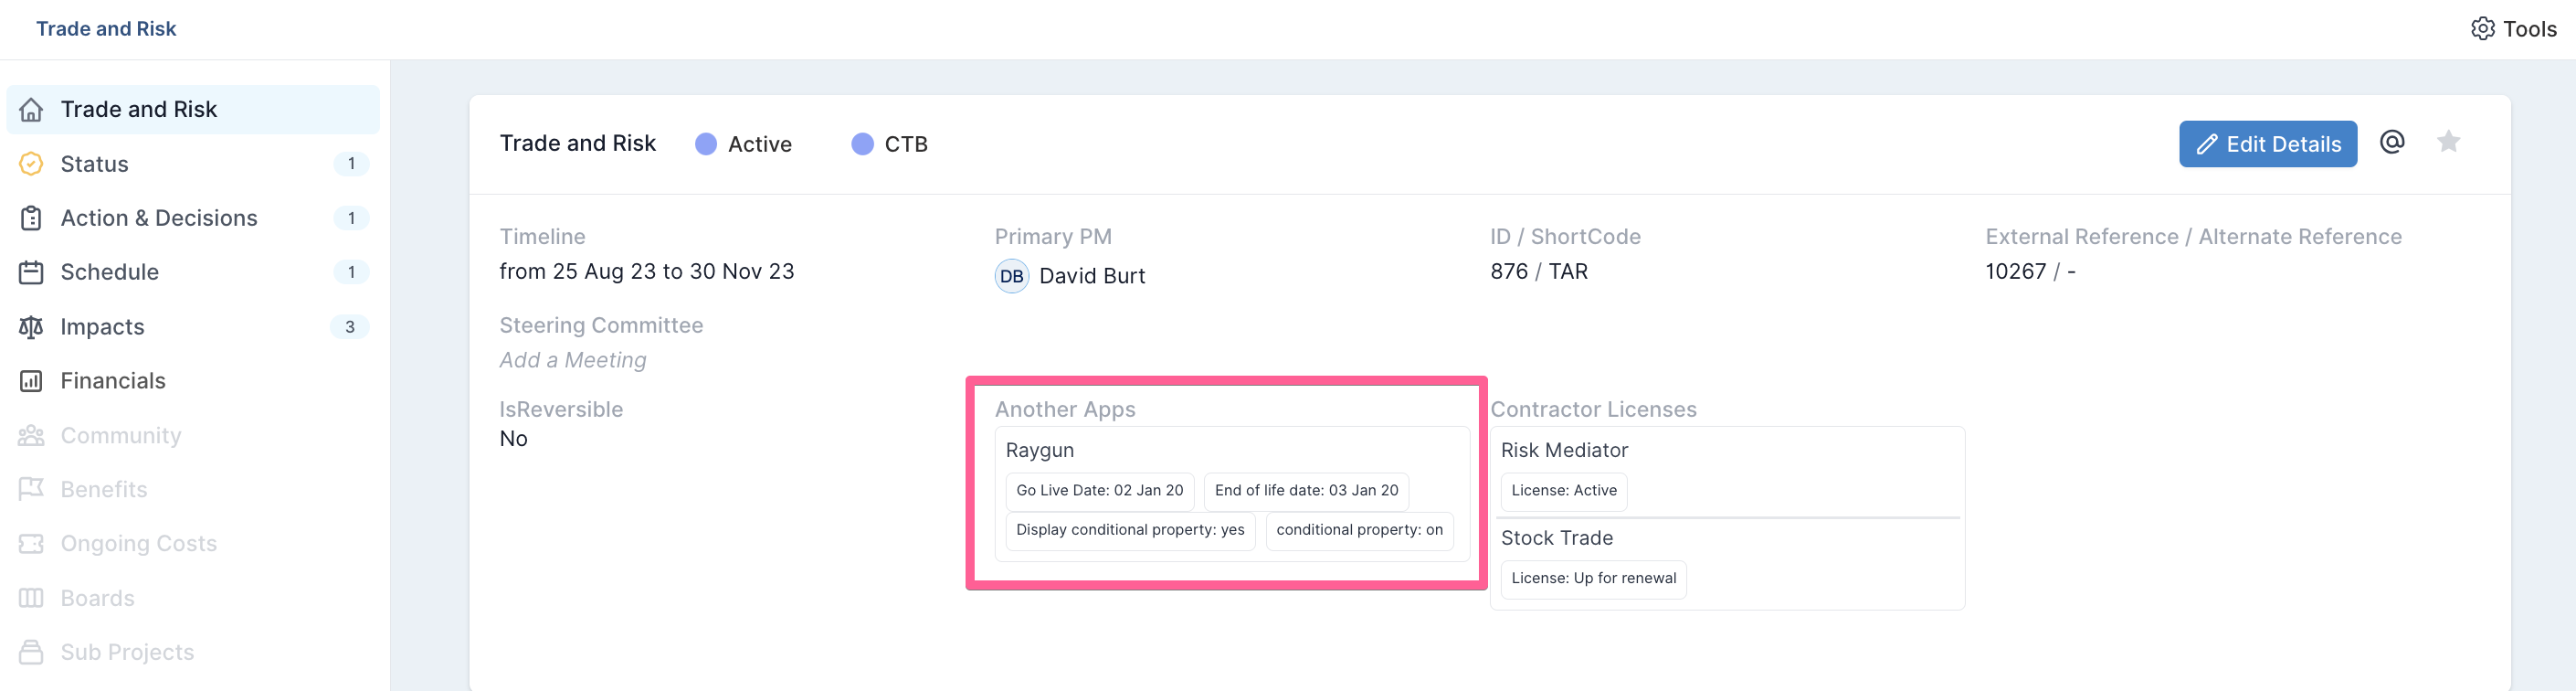Click the Action & Decisions clipboard icon
This screenshot has height=691, width=2576.
(x=31, y=218)
